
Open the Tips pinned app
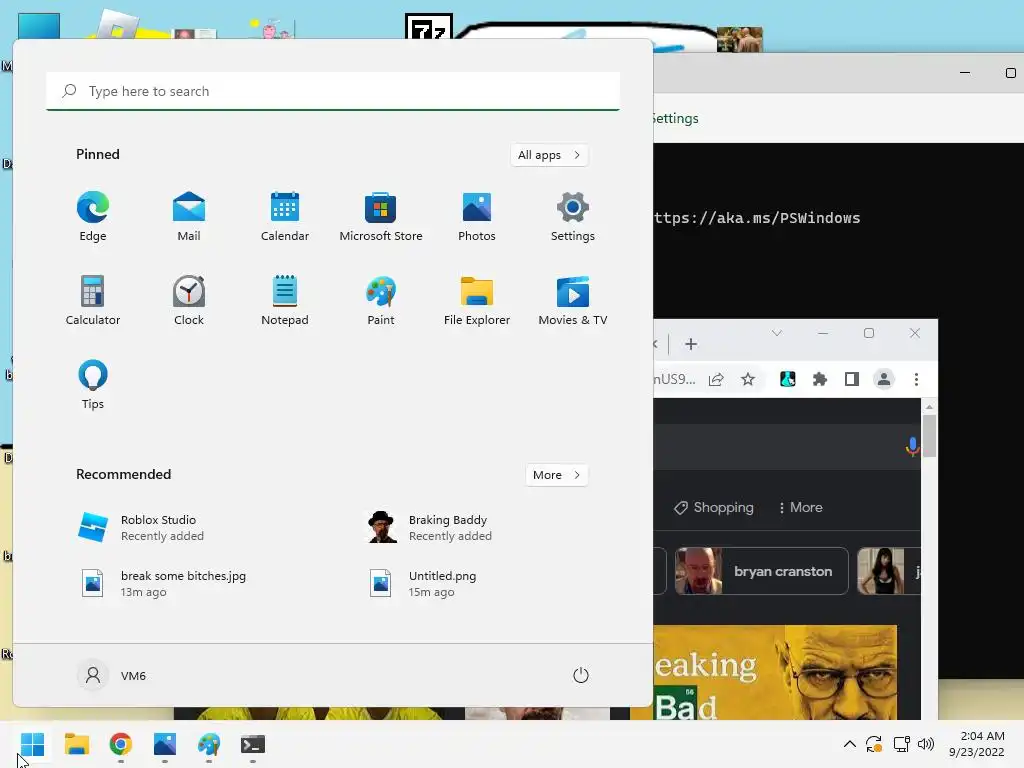93,385
